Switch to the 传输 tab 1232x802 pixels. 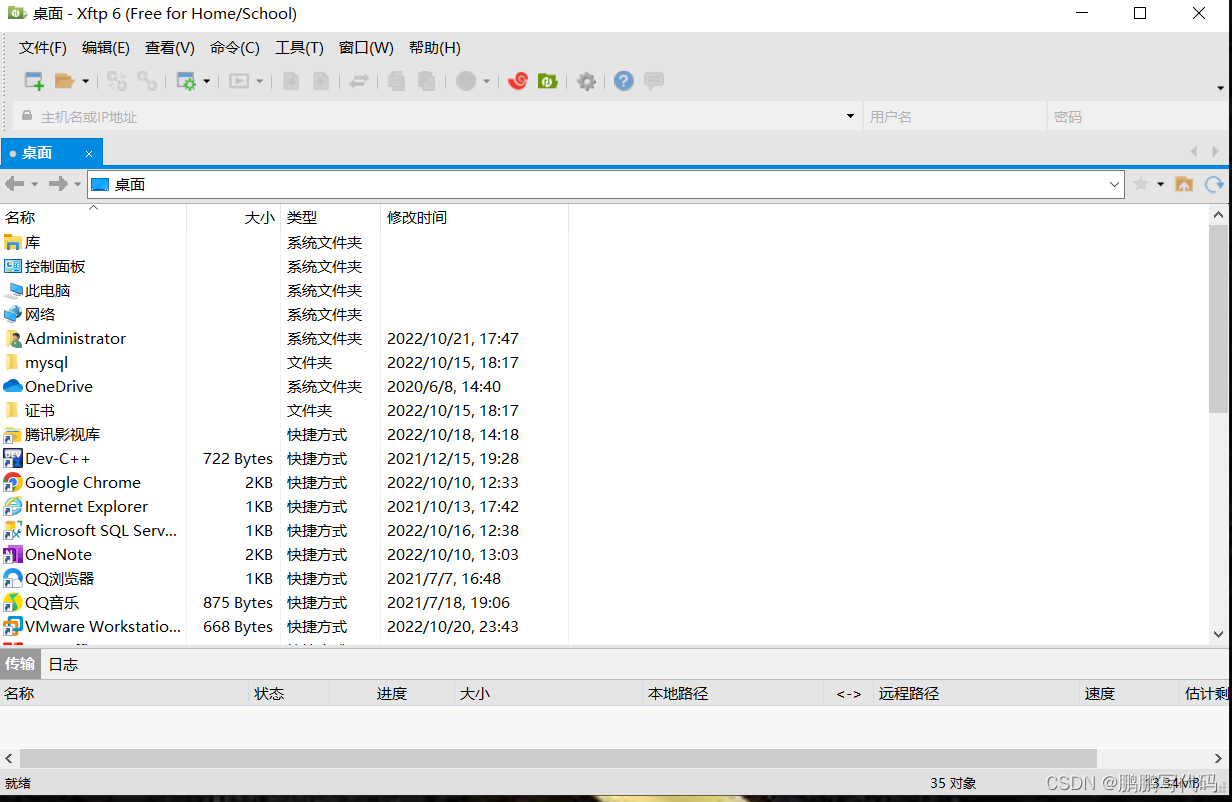pos(20,663)
